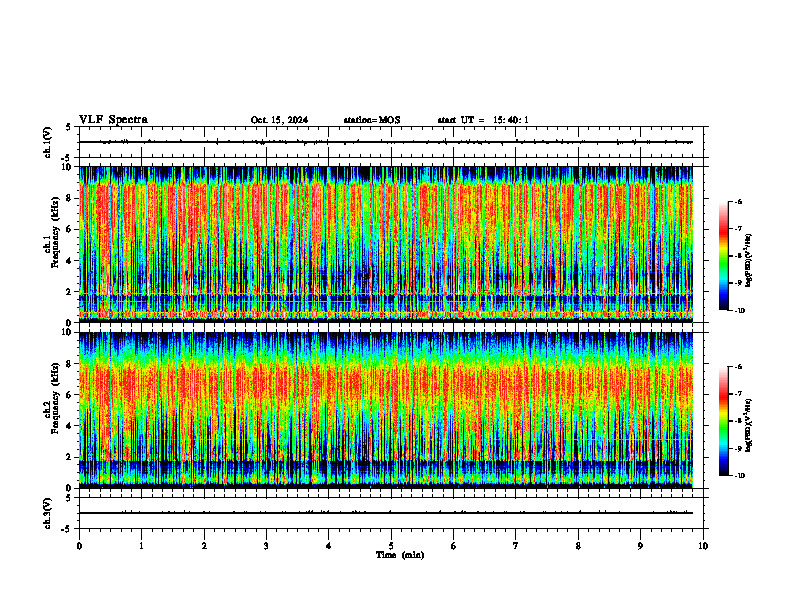Click the "-6" label on ch.2 colorbar

click(738, 367)
